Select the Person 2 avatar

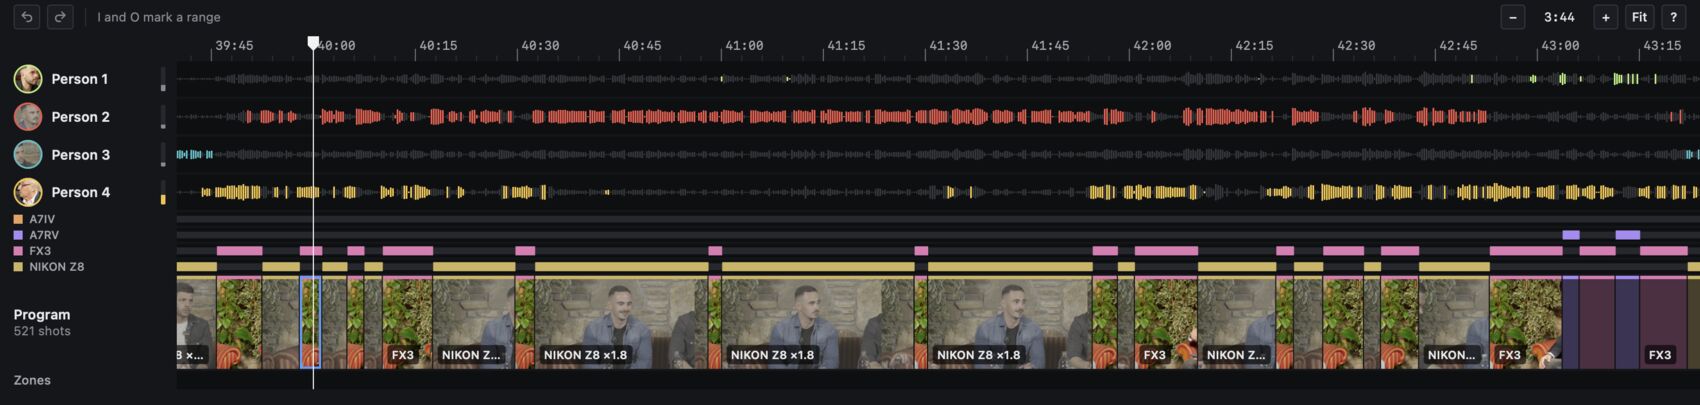point(28,117)
